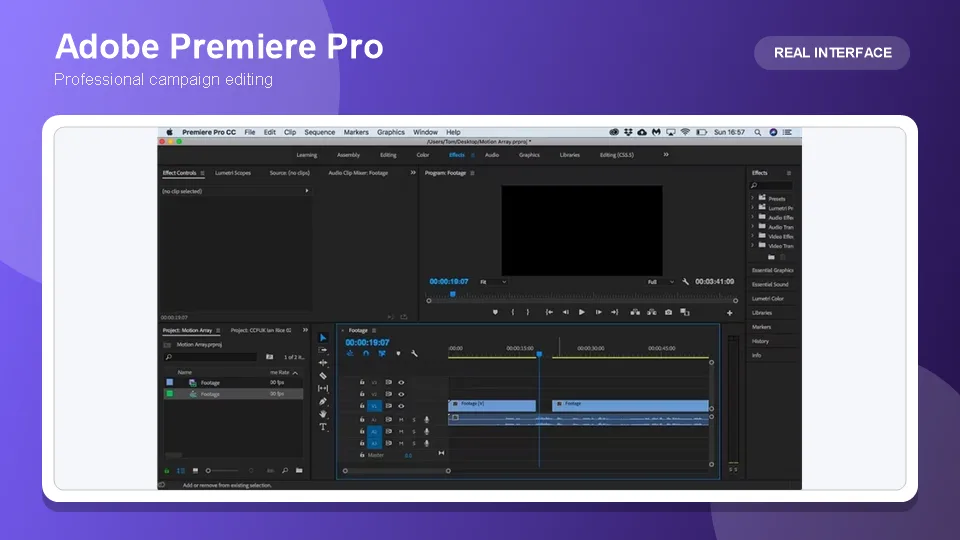Enable voice-over record on A3
The height and width of the screenshot is (540, 960).
tap(427, 443)
